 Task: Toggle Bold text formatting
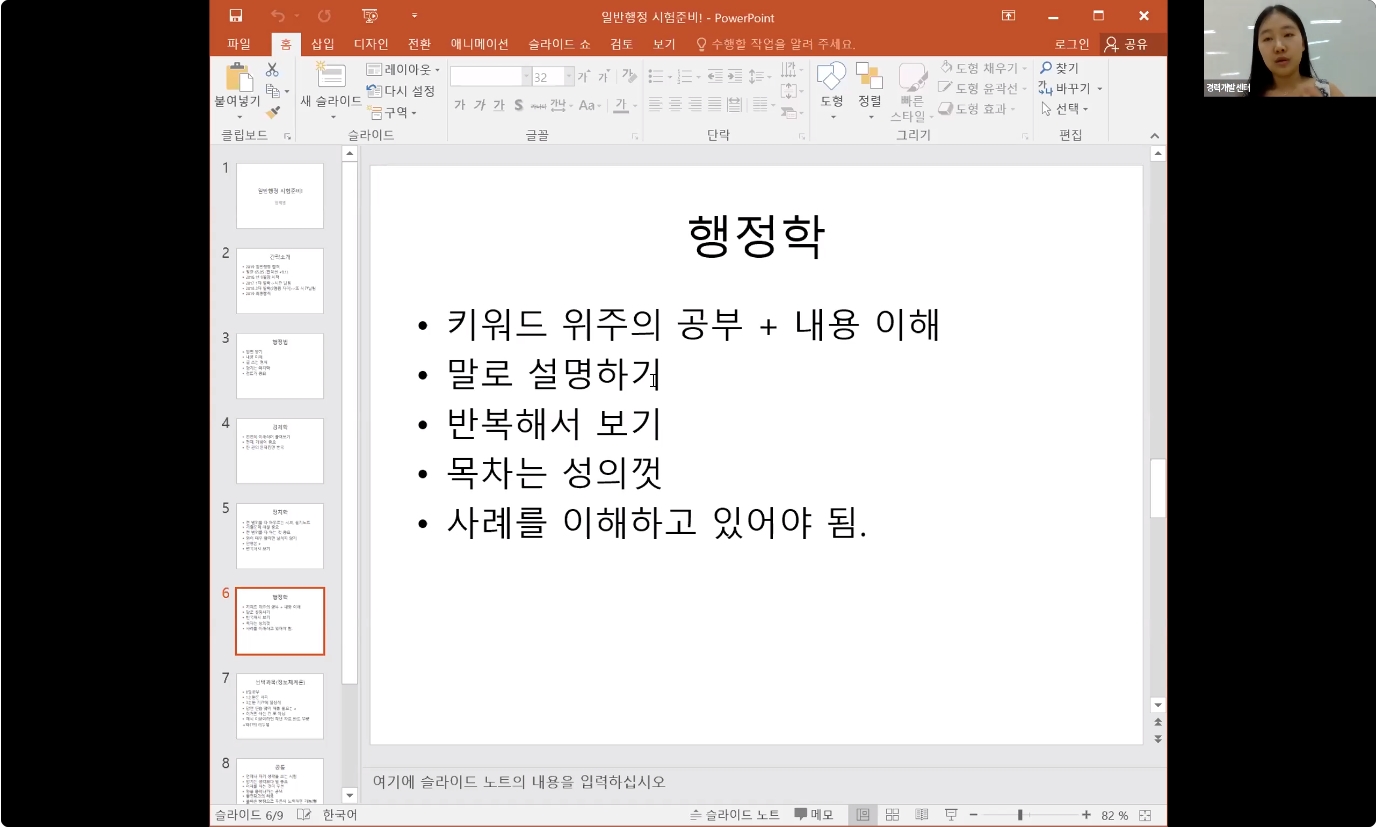click(x=459, y=105)
